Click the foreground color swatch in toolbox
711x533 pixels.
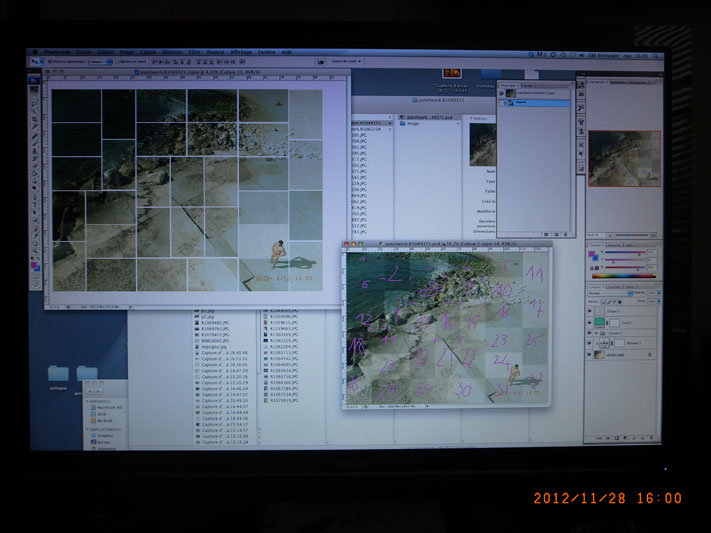(33, 265)
